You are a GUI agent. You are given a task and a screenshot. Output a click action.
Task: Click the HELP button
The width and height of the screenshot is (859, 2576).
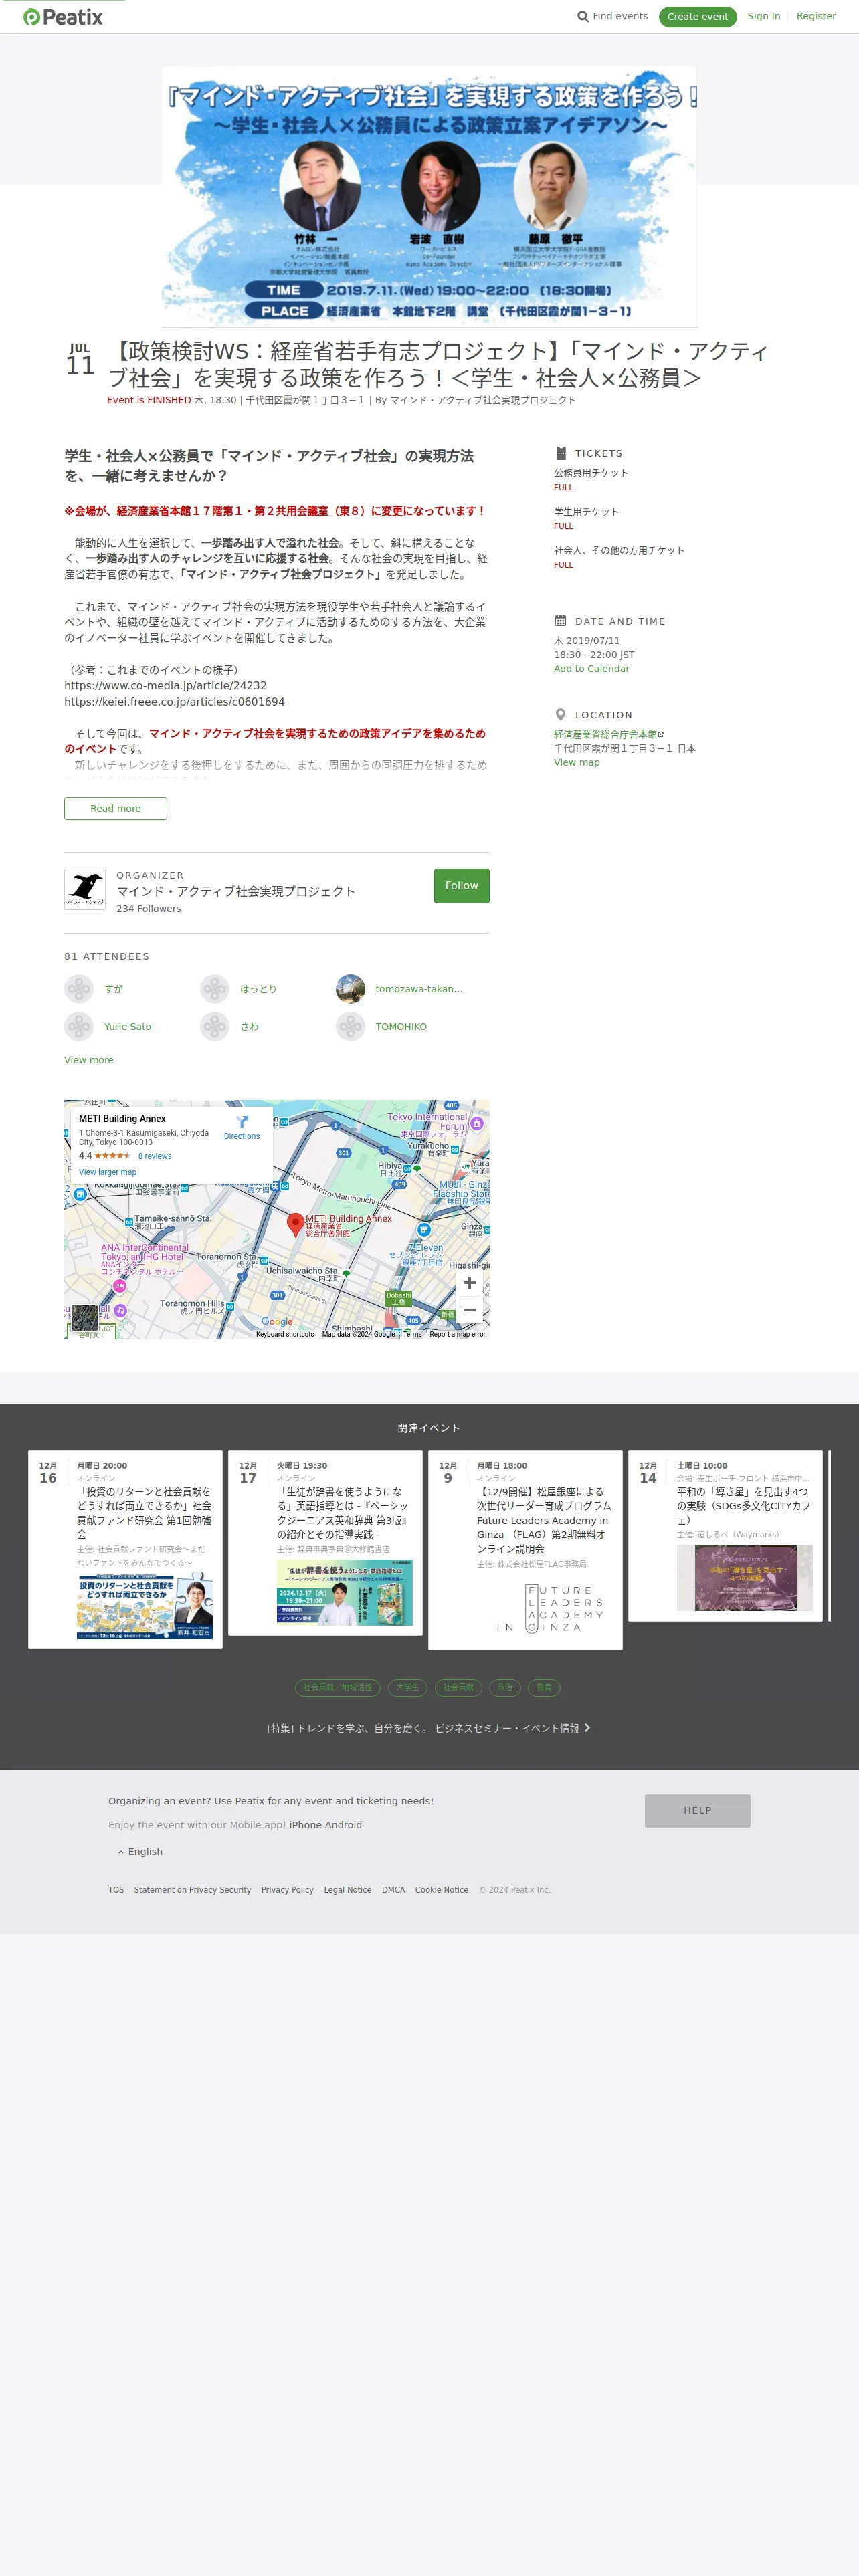click(697, 1810)
